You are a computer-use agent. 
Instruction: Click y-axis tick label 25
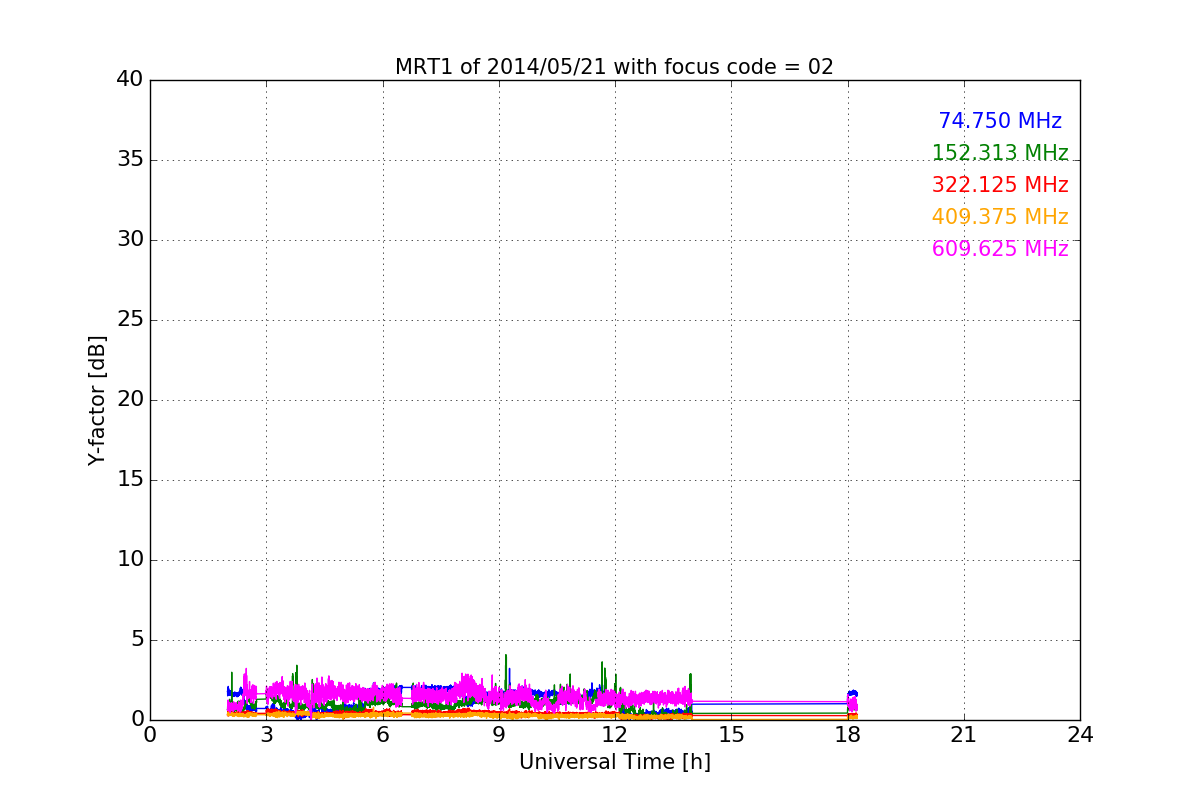[x=130, y=320]
